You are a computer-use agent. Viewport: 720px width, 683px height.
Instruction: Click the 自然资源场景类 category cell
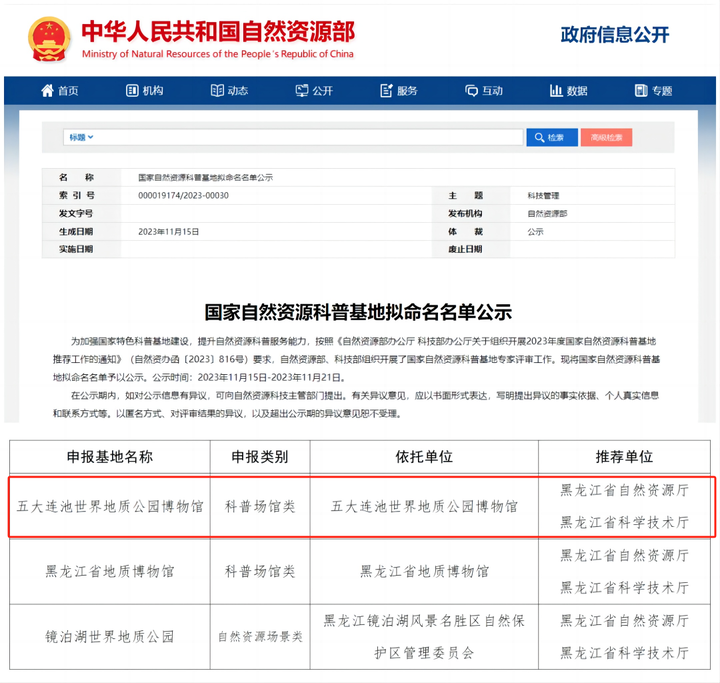tap(260, 637)
